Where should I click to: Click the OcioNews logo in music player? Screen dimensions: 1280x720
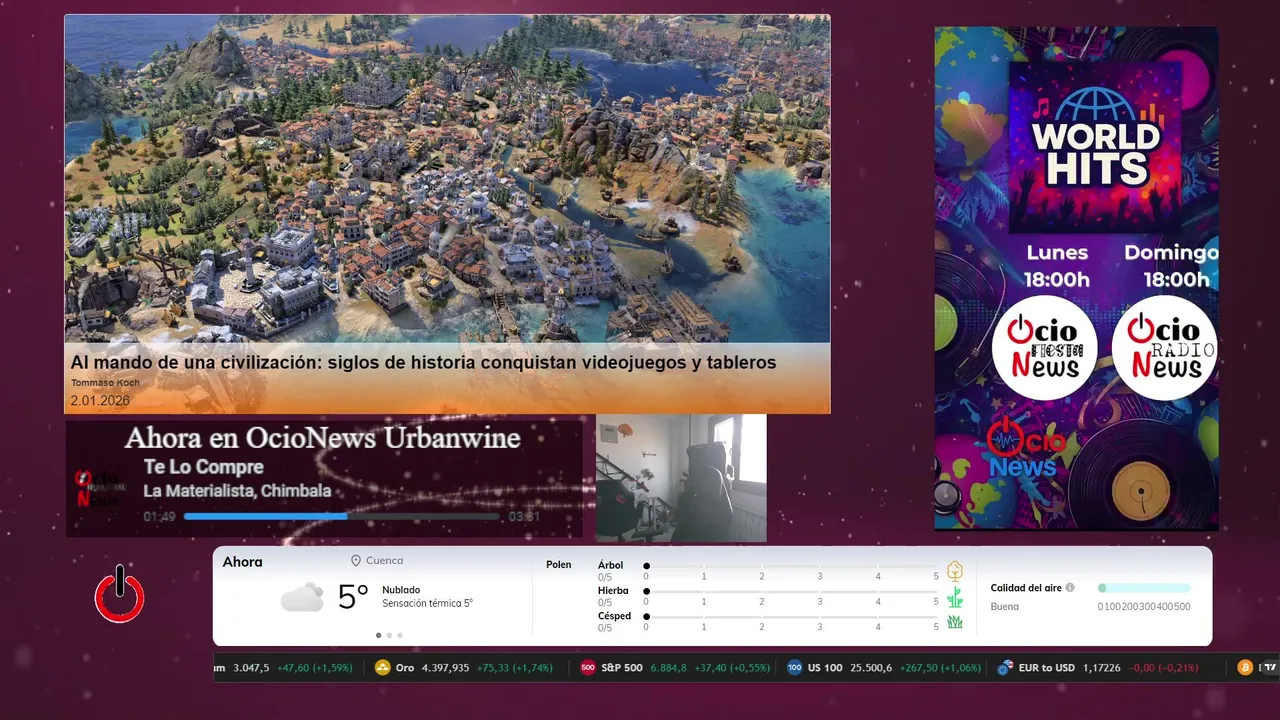point(100,489)
